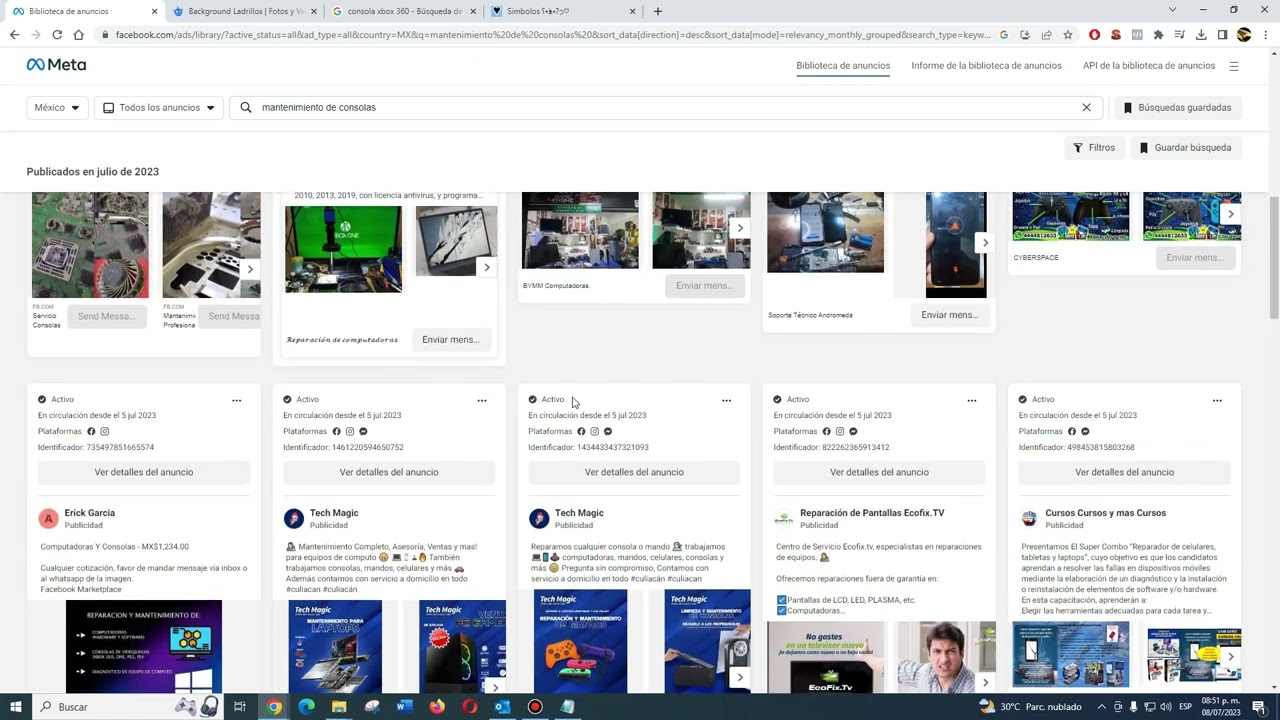Open three-dot menu for ad 1434433437321093
The width and height of the screenshot is (1280, 720).
point(727,400)
